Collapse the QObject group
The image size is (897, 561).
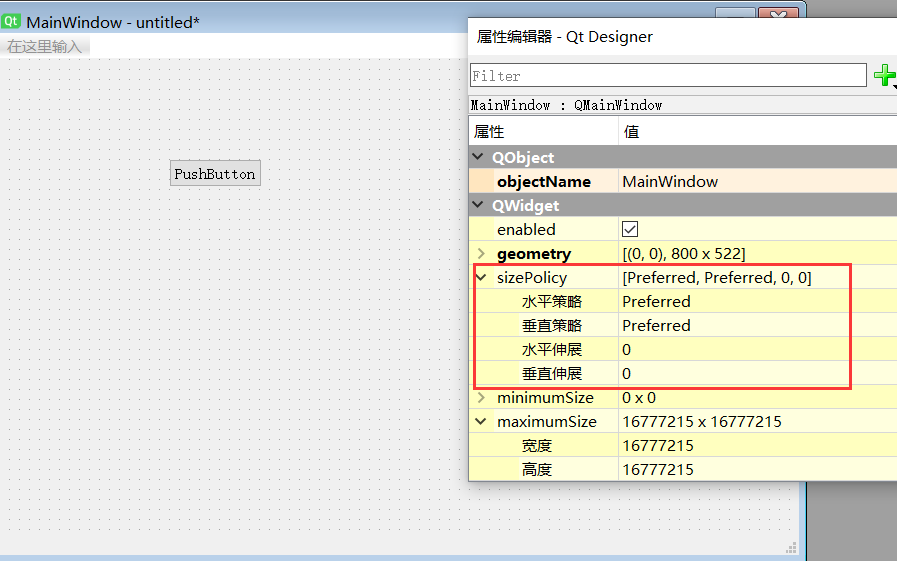[x=478, y=157]
